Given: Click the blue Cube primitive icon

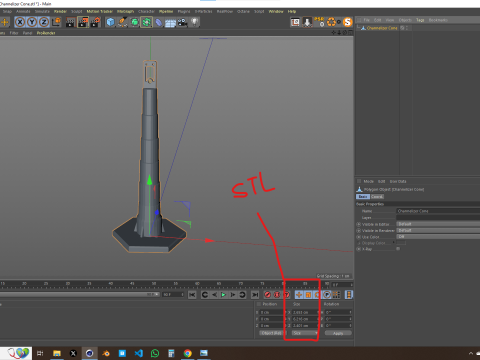Looking at the screenshot, I should [110, 22].
